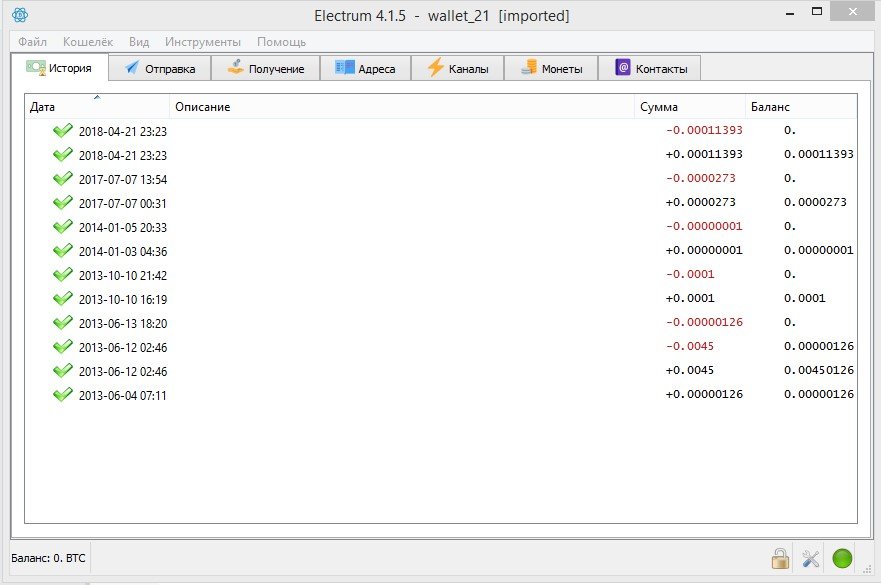This screenshot has width=881, height=585.
Task: Click the +0.0001 amount value
Action: pyautogui.click(x=690, y=298)
